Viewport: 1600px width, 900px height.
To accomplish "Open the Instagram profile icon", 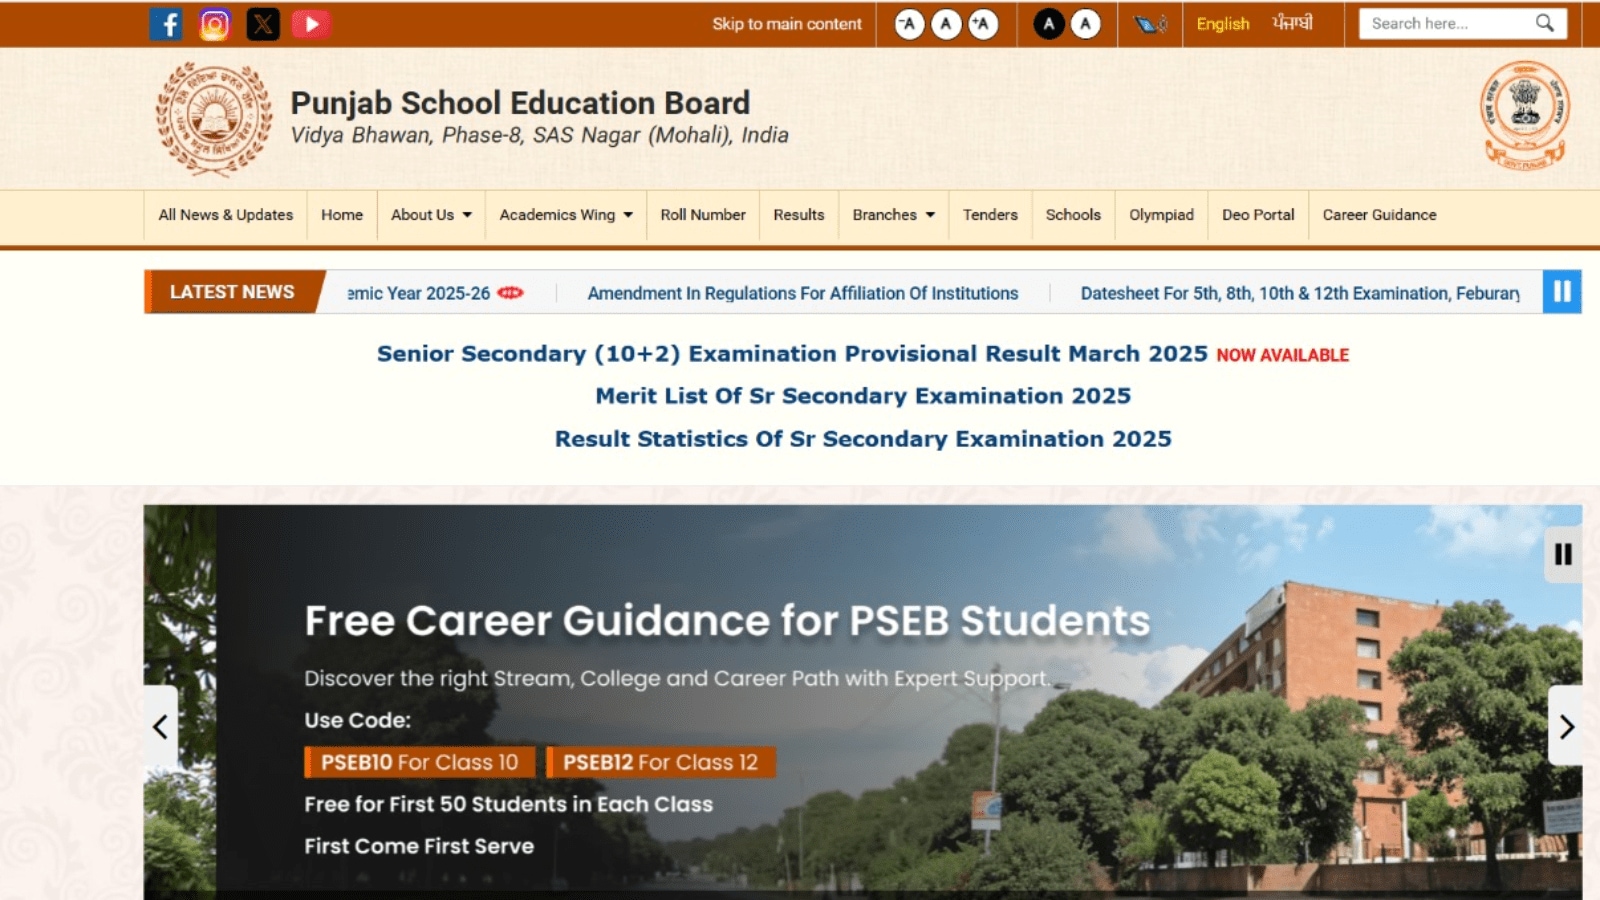I will click(214, 24).
